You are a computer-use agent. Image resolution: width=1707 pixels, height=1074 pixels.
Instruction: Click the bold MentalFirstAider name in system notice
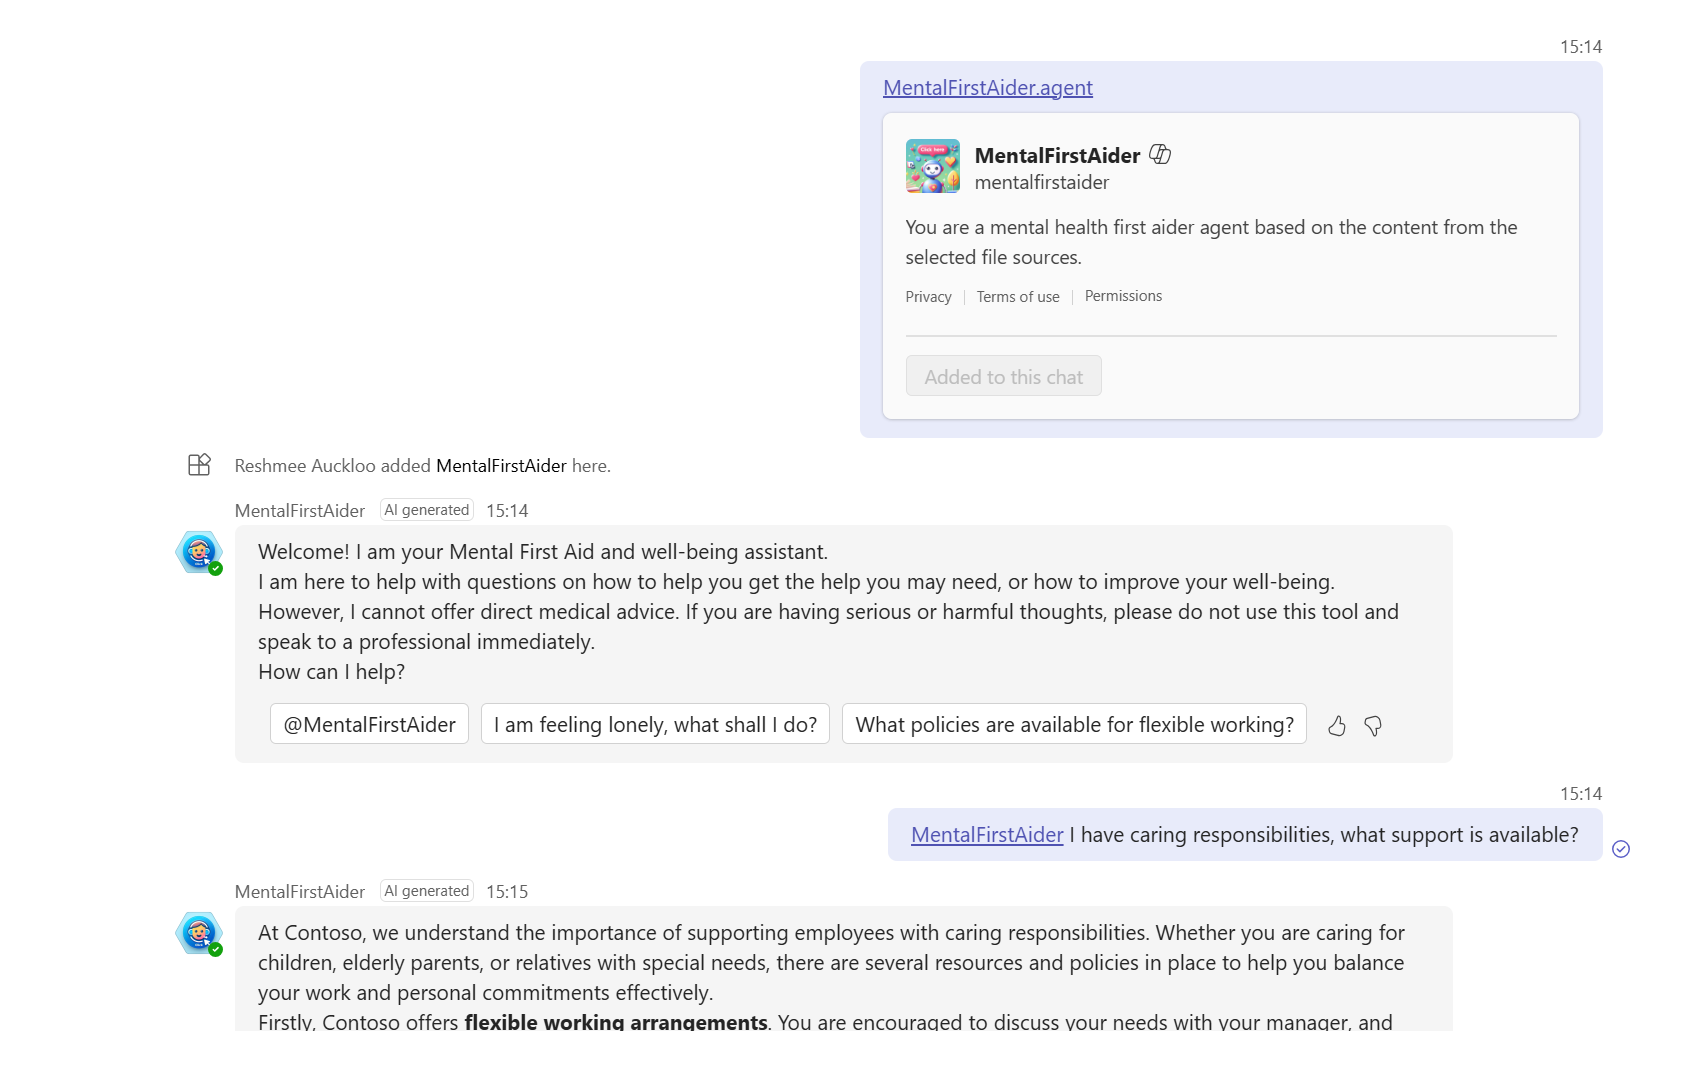coord(501,466)
